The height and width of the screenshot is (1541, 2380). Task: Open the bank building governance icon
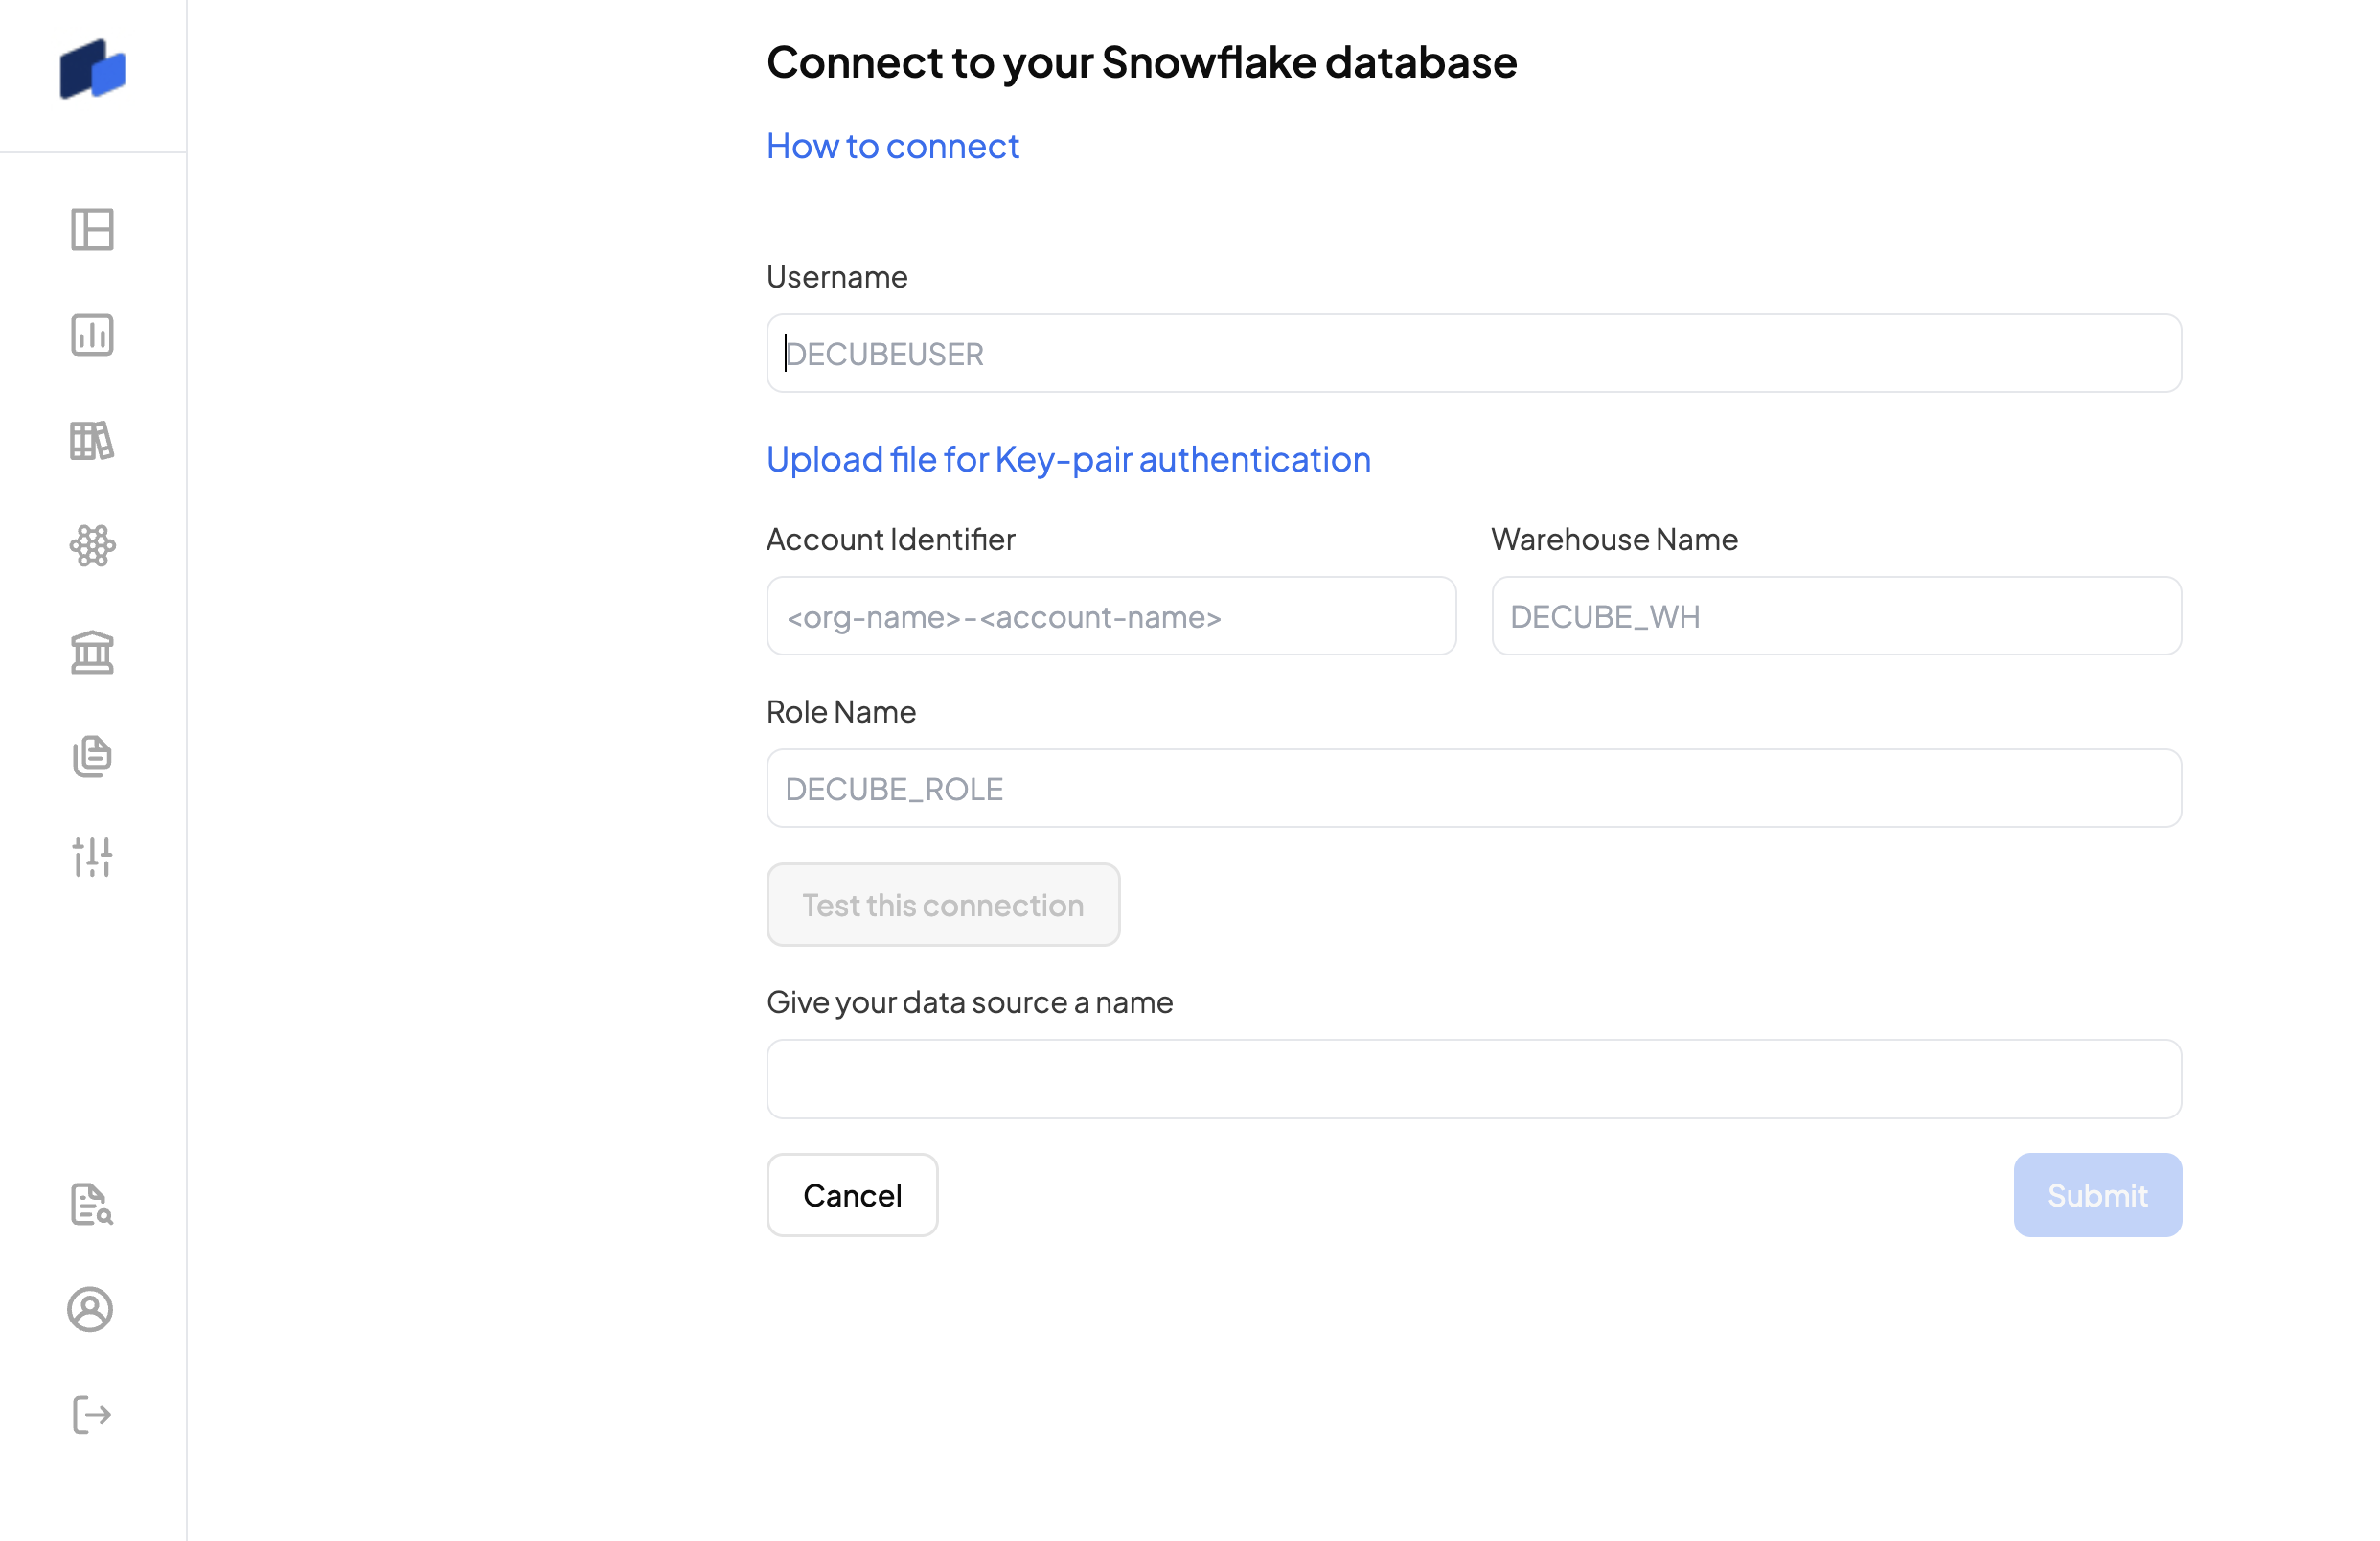(x=92, y=652)
